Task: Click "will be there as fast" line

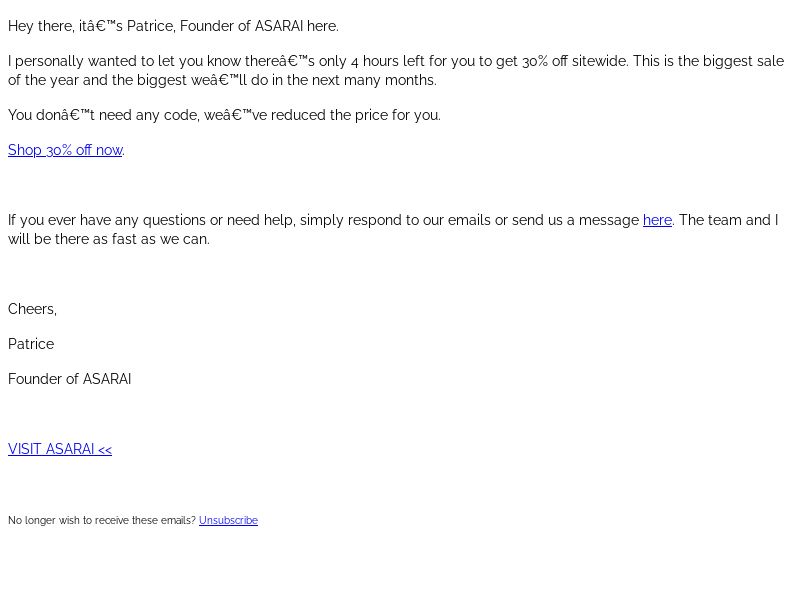Action: 109,239
